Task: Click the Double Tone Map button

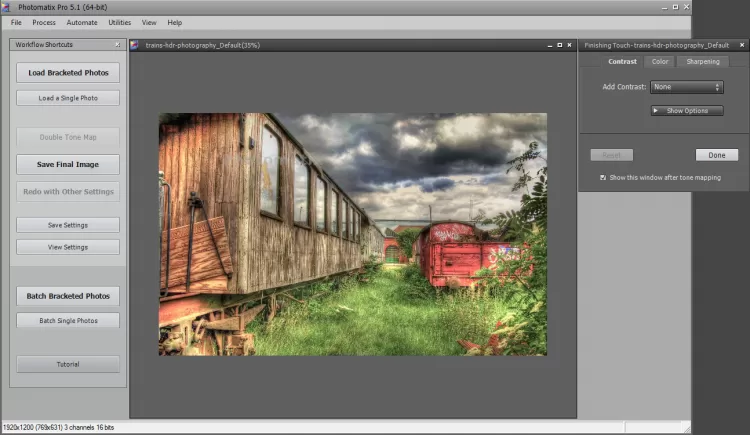Action: pos(68,137)
